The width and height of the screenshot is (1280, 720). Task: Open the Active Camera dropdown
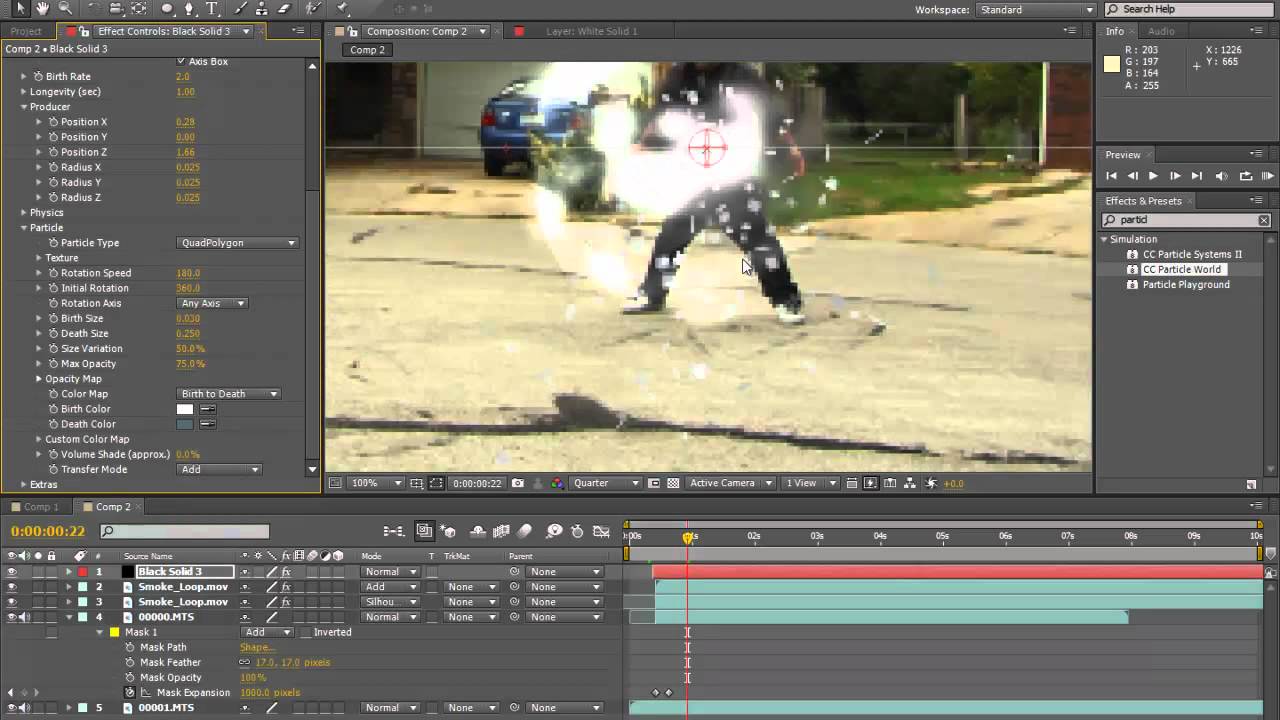point(730,483)
